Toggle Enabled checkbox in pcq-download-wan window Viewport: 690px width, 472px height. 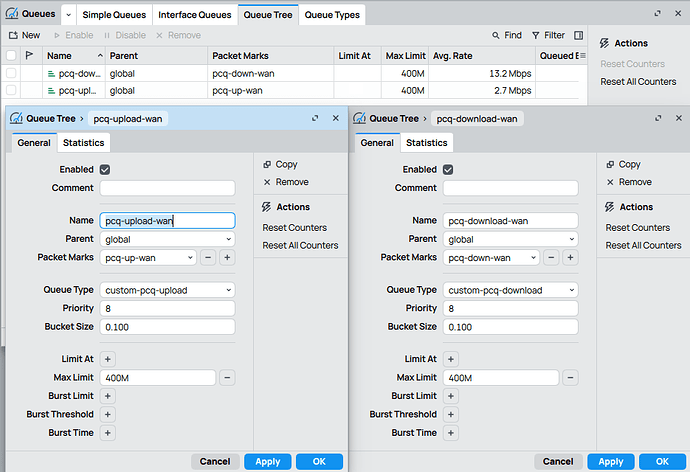pos(448,170)
